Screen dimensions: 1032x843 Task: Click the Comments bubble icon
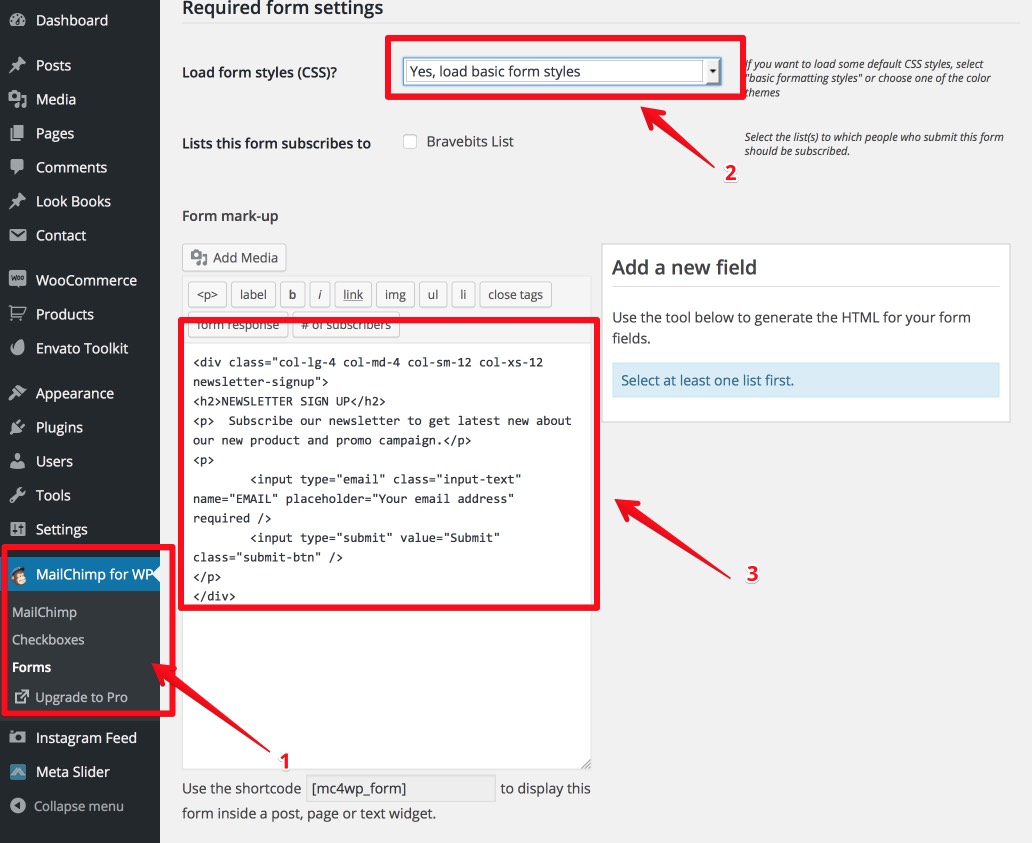pyautogui.click(x=18, y=167)
